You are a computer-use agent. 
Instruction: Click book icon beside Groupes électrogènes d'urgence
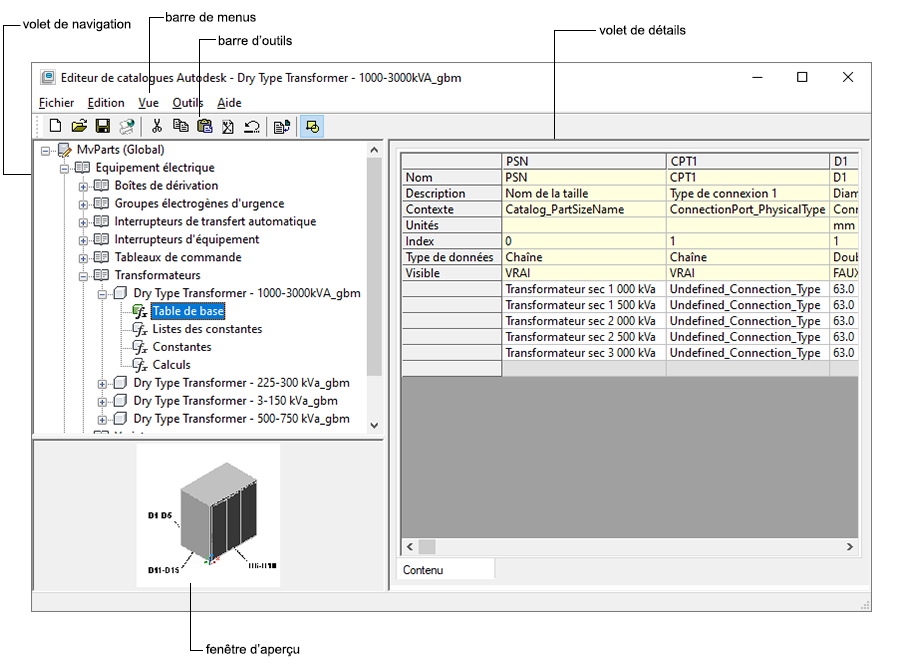(101, 203)
